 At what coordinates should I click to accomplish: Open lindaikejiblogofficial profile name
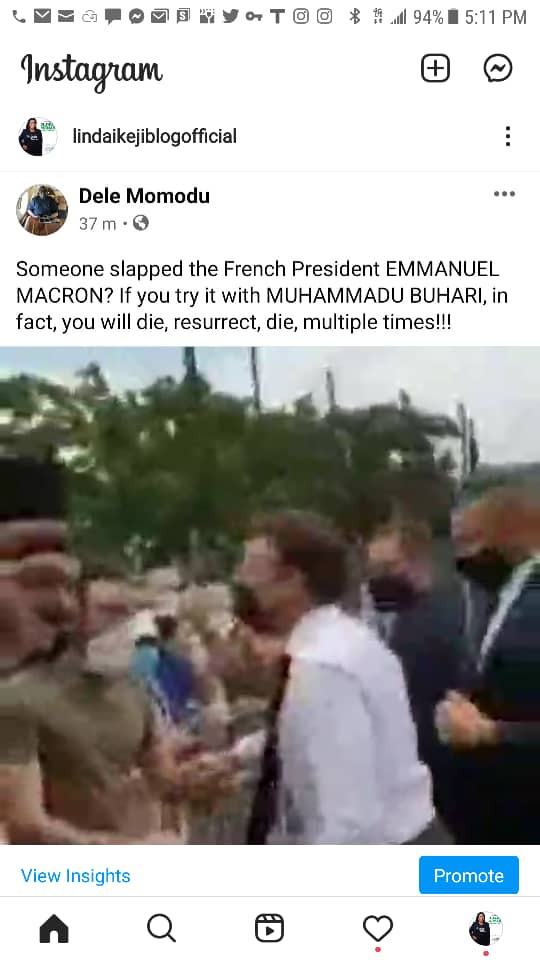[x=155, y=136]
